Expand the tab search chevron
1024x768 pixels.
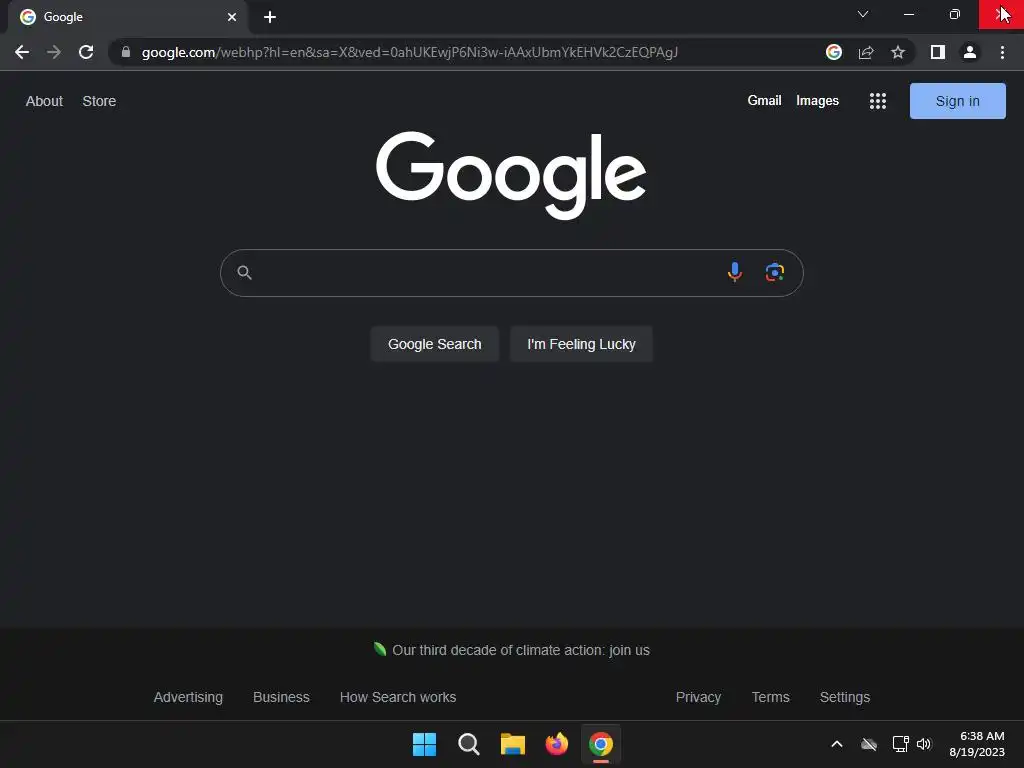pos(863,14)
